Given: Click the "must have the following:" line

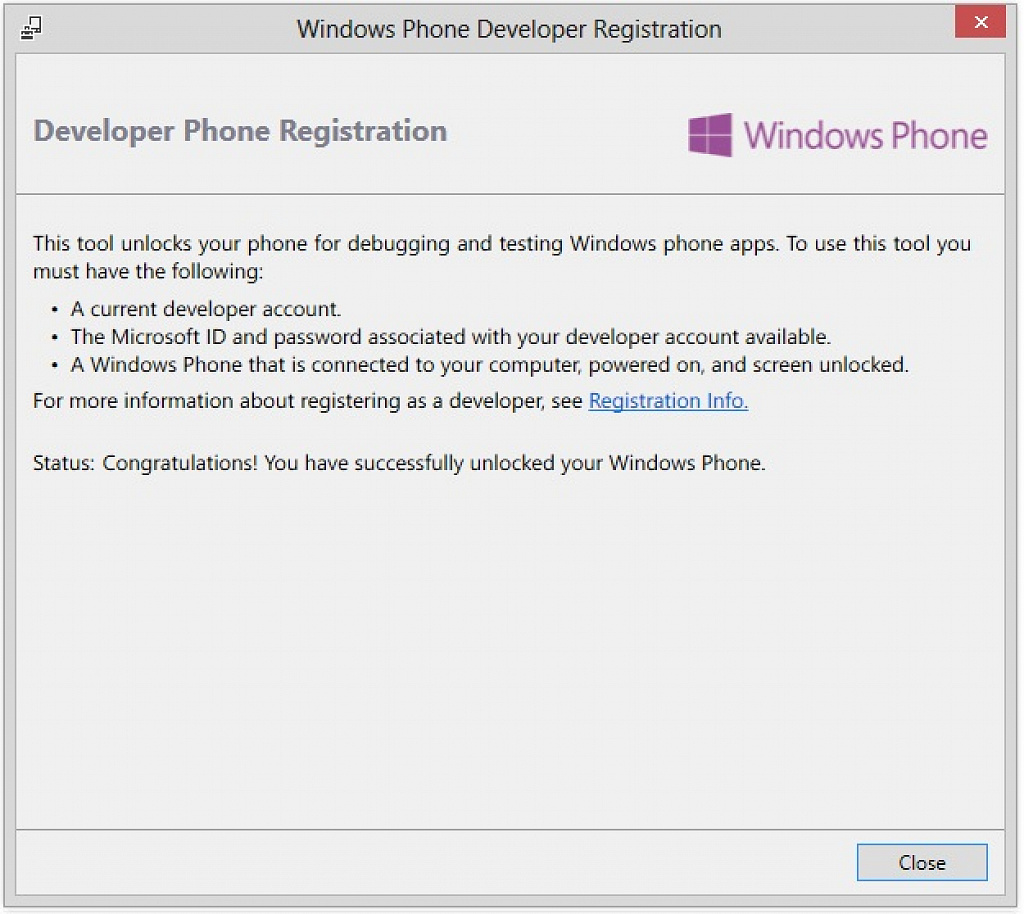Looking at the screenshot, I should [148, 271].
